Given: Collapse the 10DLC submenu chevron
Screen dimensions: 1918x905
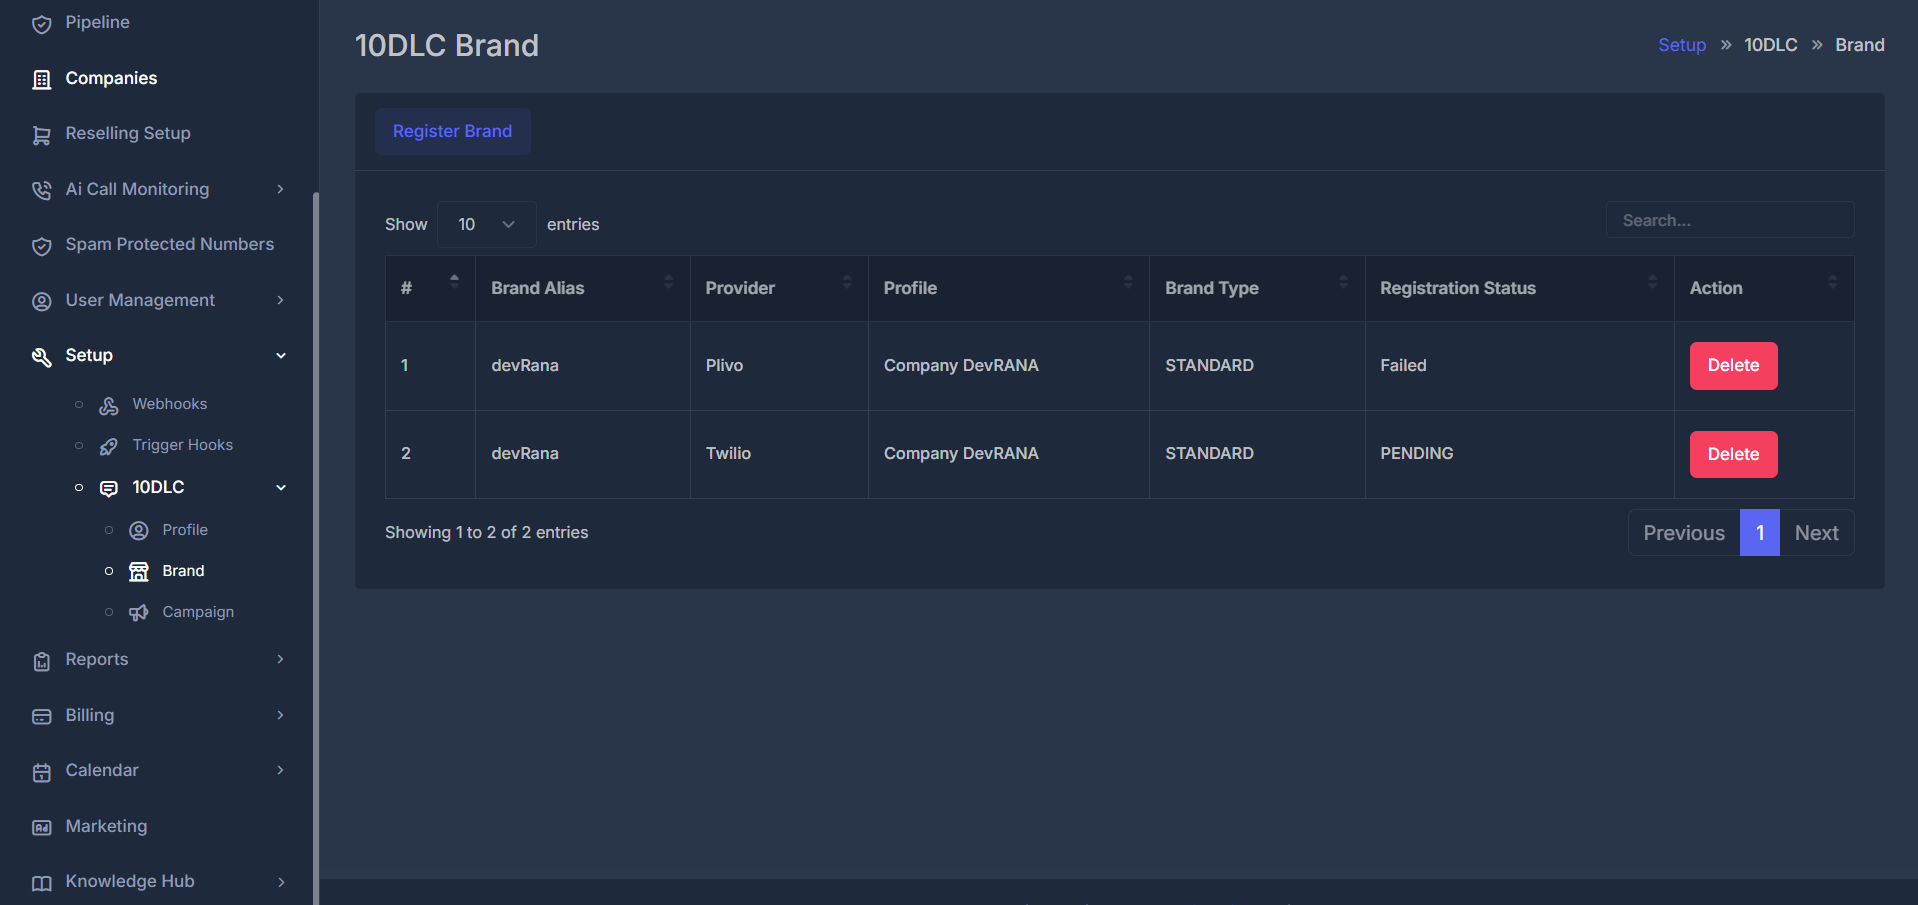Looking at the screenshot, I should (281, 487).
